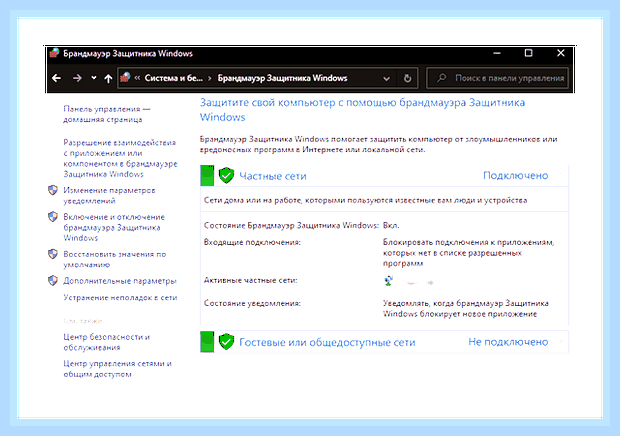The image size is (620, 436).
Task: Go back with the left arrow button
Action: click(57, 78)
